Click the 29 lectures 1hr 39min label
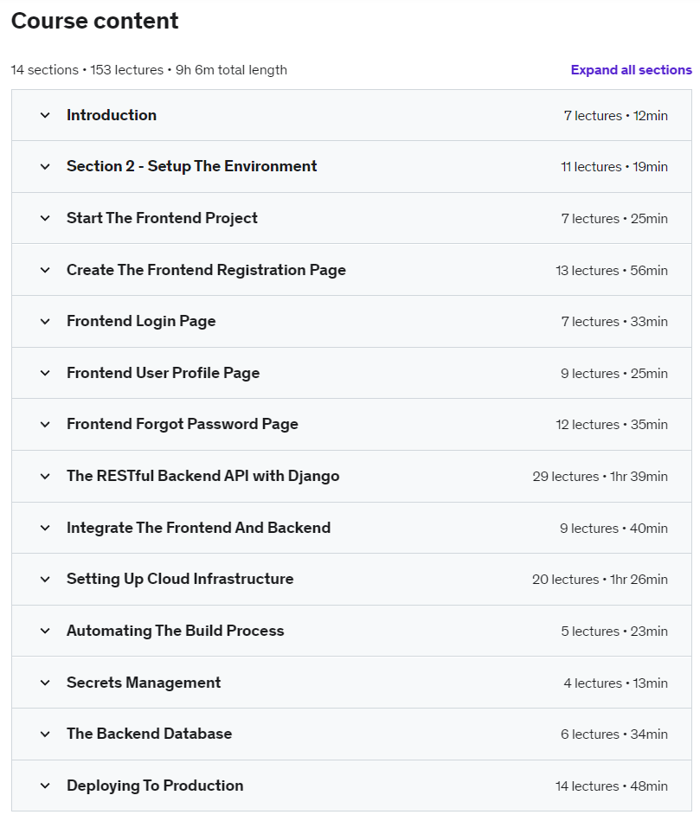This screenshot has height=821, width=700. click(600, 477)
